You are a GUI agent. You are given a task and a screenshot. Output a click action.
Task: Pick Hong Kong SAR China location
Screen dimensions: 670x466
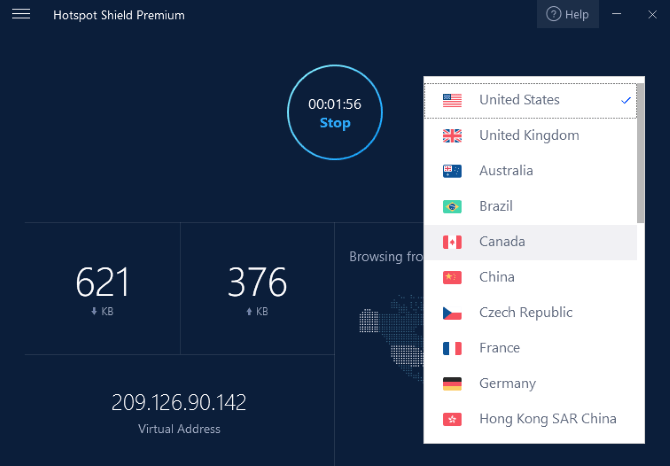[x=547, y=419]
